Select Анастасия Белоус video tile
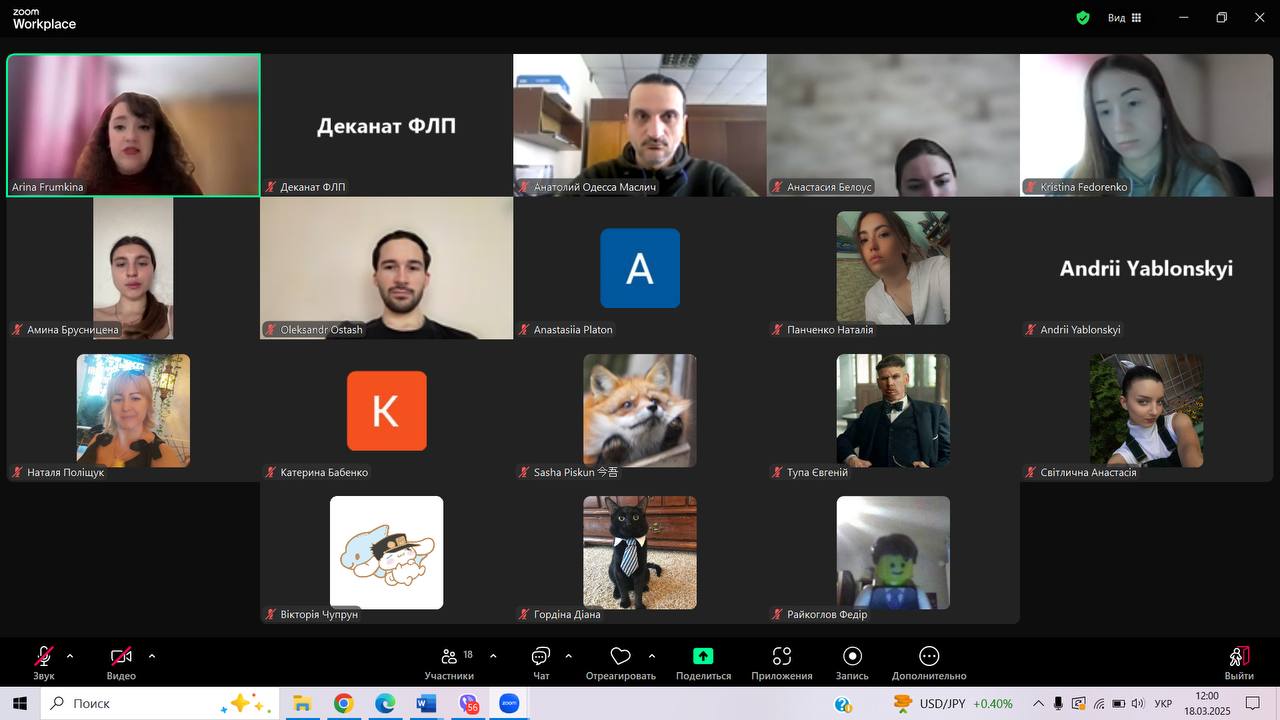1280x720 pixels. (x=893, y=125)
